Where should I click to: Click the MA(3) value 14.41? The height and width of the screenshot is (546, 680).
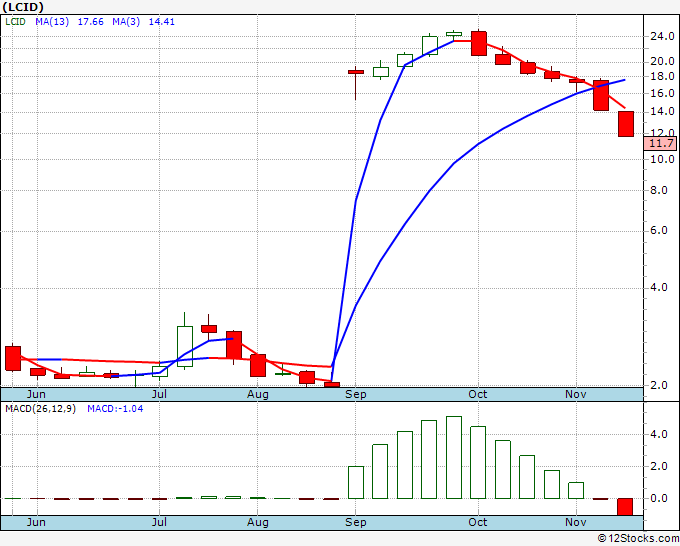click(x=161, y=21)
